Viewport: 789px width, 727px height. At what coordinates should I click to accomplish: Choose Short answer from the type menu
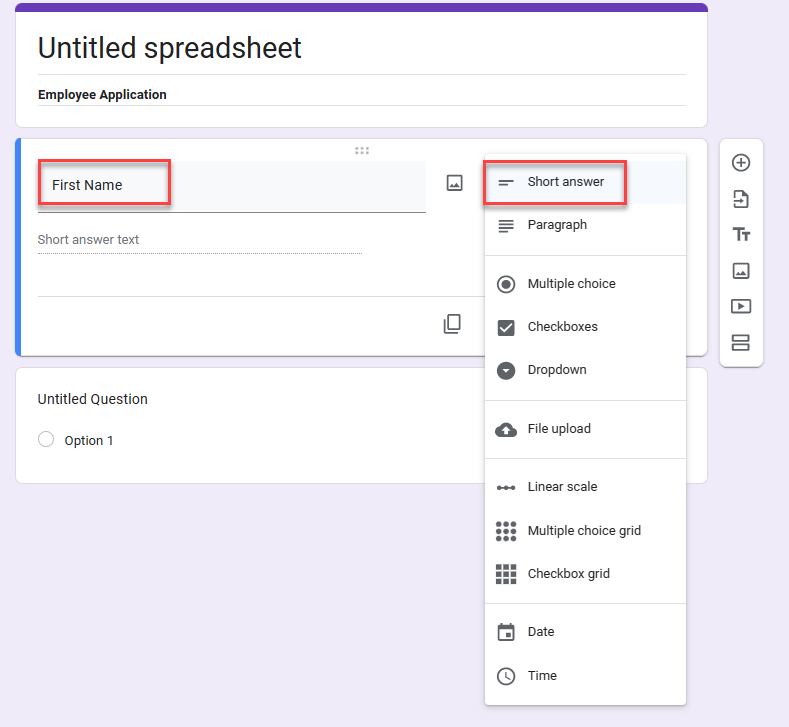tap(565, 182)
